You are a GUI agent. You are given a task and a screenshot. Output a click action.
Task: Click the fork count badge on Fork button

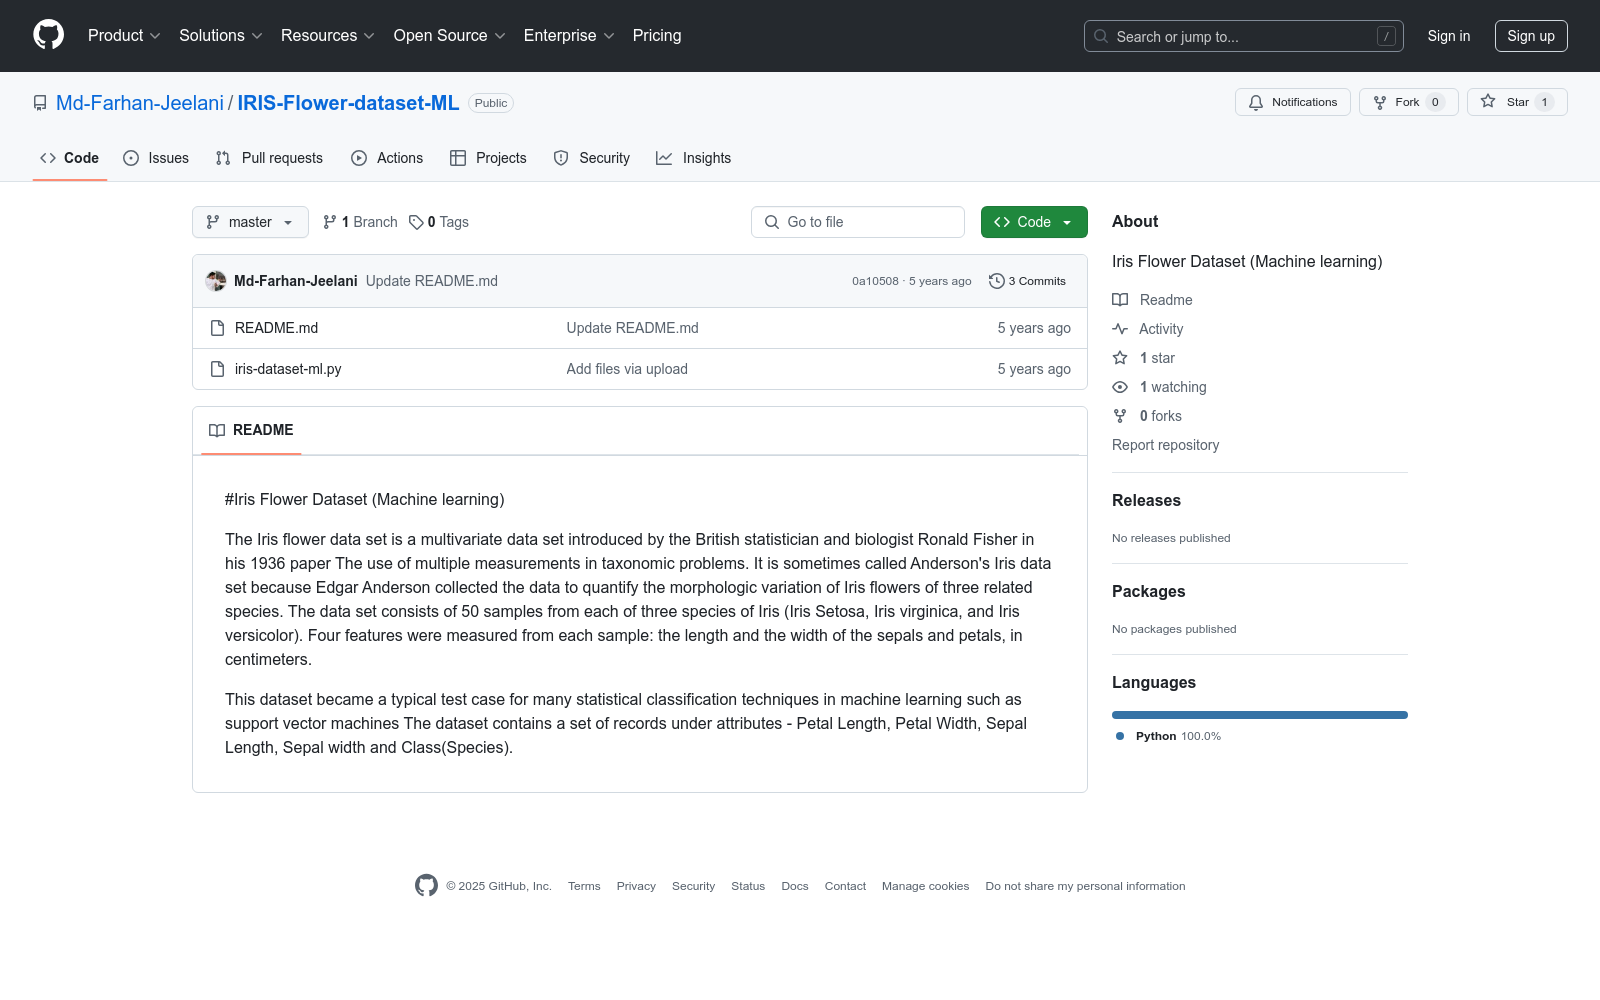[1435, 102]
